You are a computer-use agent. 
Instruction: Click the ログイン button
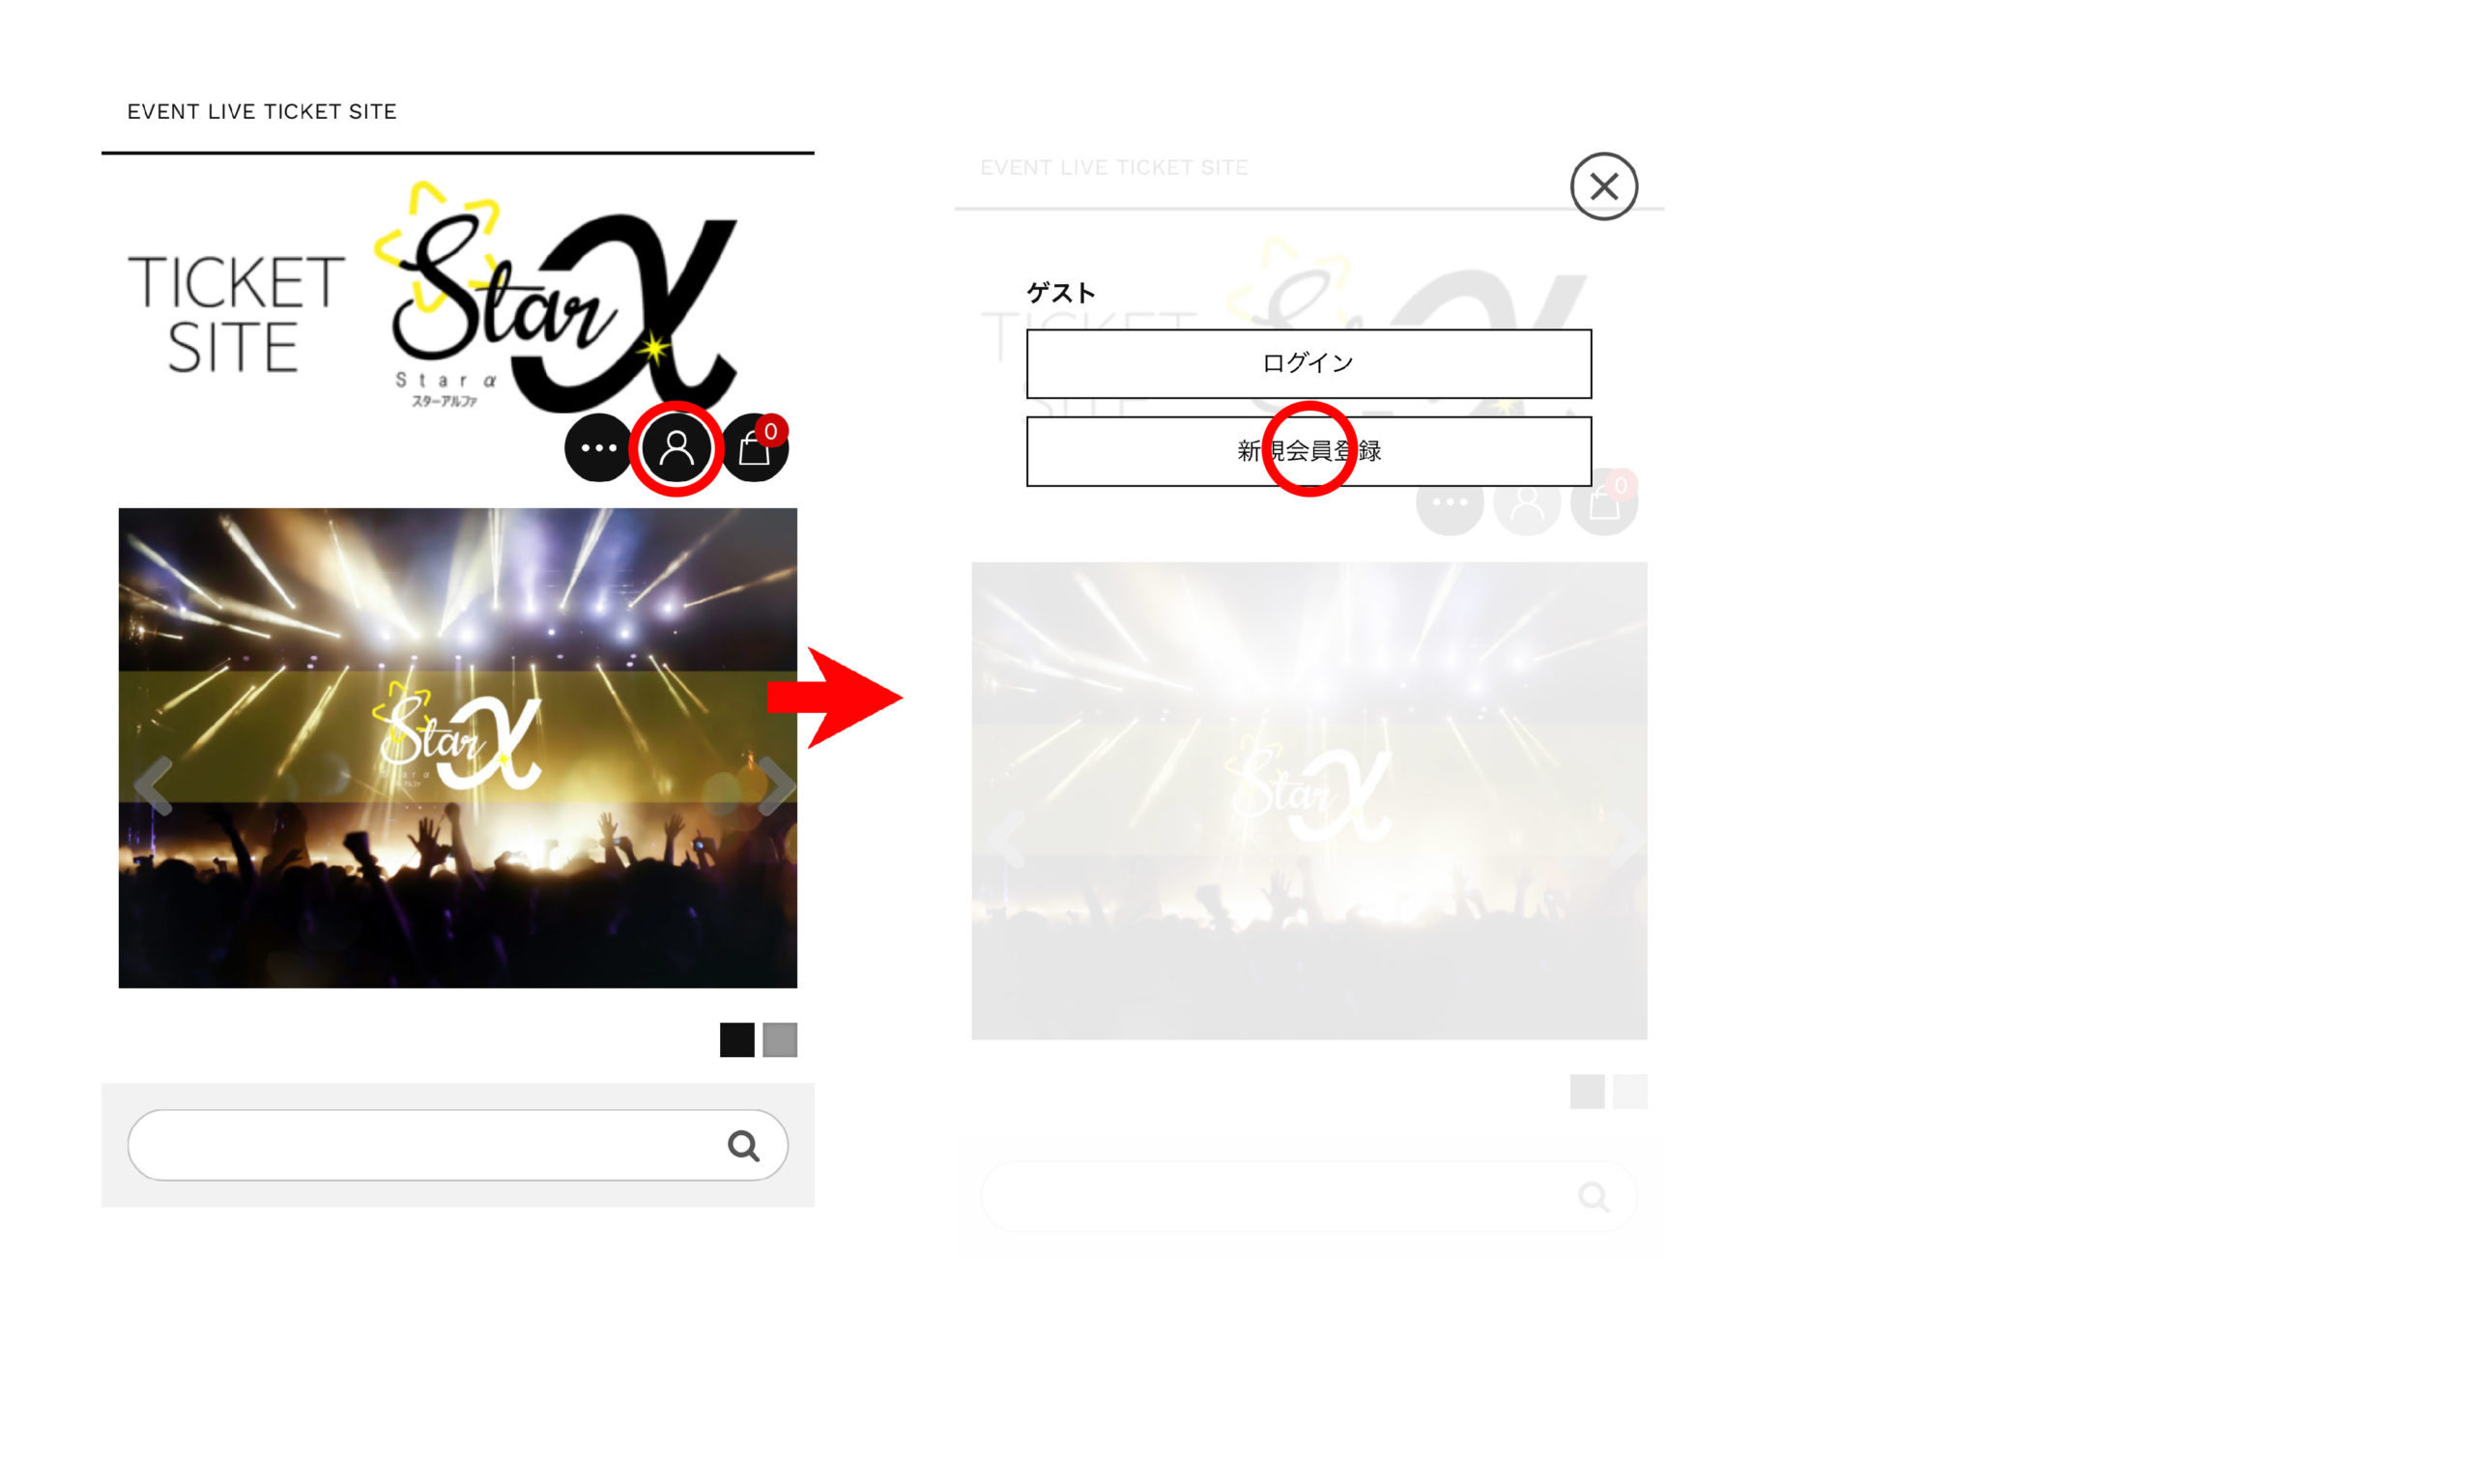coord(1308,364)
